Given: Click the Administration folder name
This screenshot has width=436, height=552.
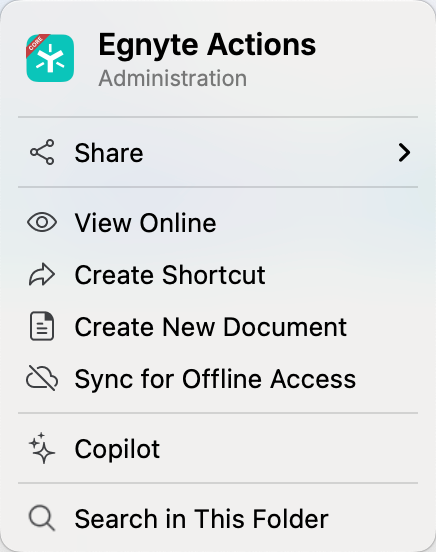Looking at the screenshot, I should (173, 78).
